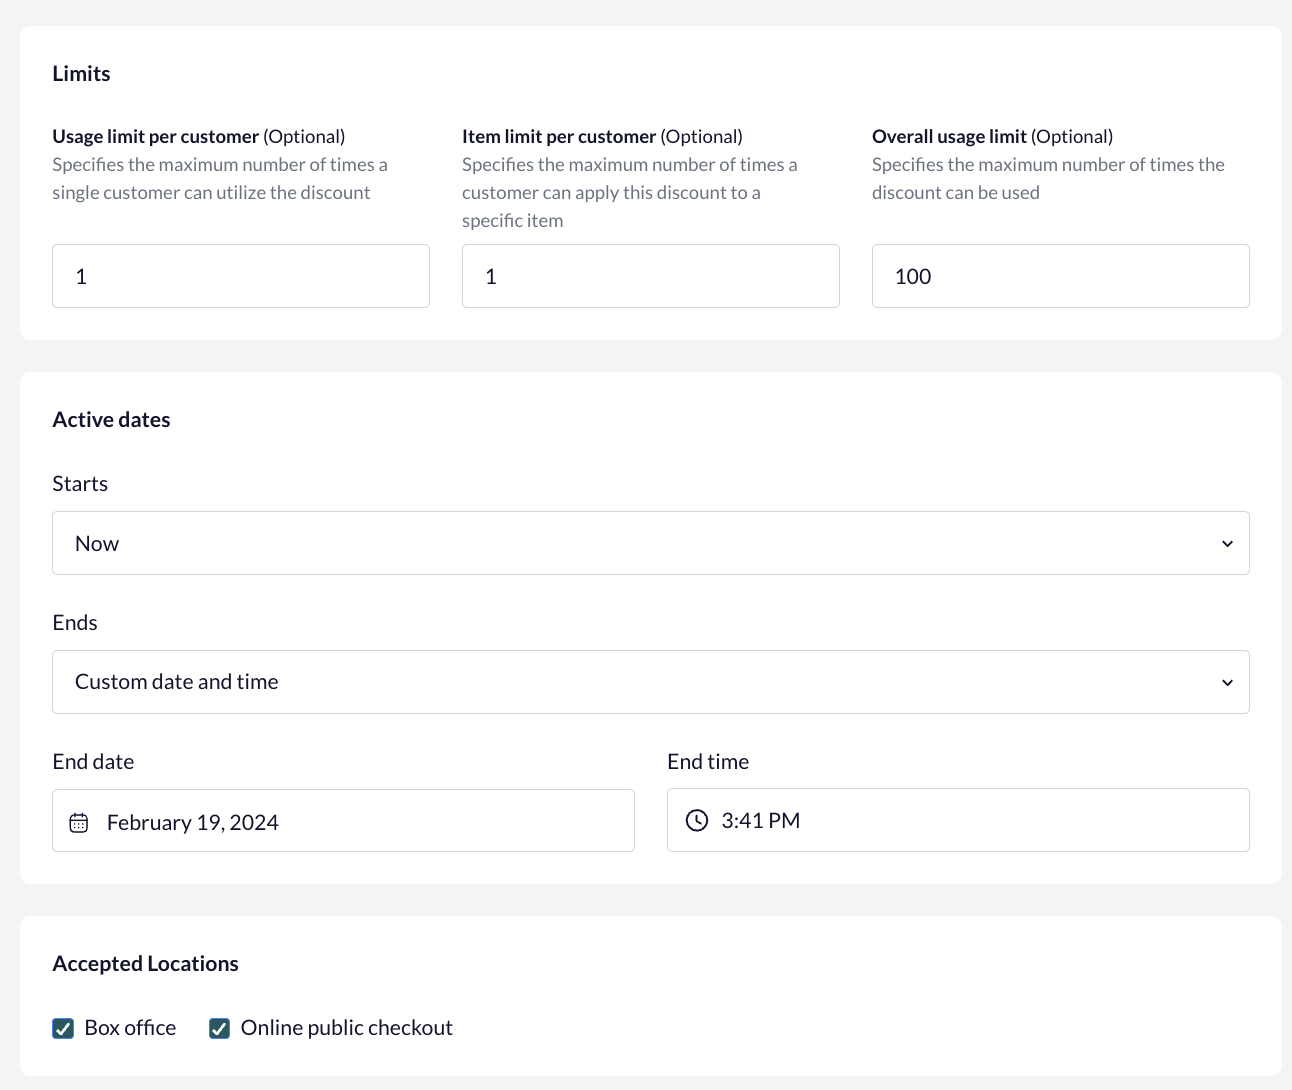Uncheck the Box office checkbox
Viewport: 1292px width, 1090px height.
click(x=63, y=1028)
